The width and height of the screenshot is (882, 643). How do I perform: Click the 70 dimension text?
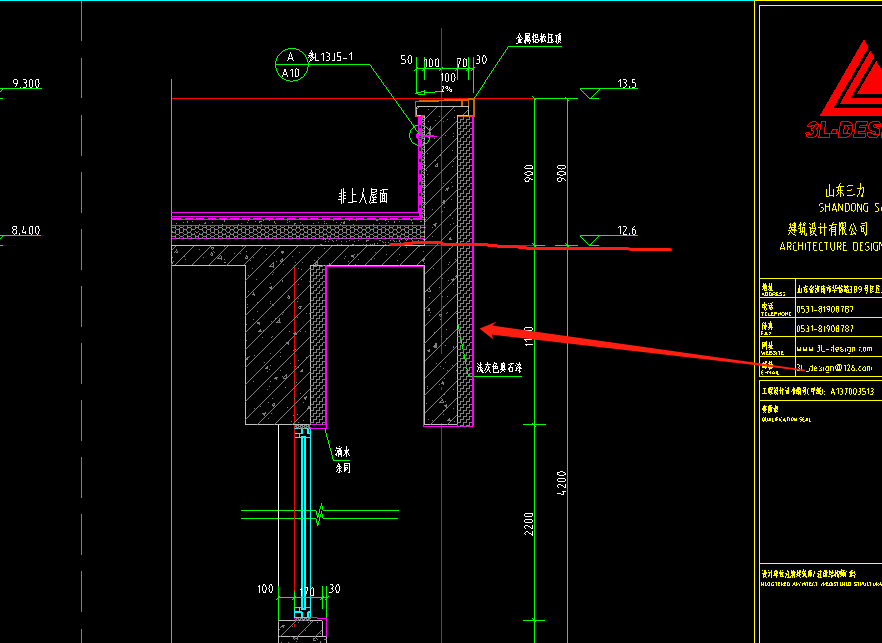click(462, 62)
